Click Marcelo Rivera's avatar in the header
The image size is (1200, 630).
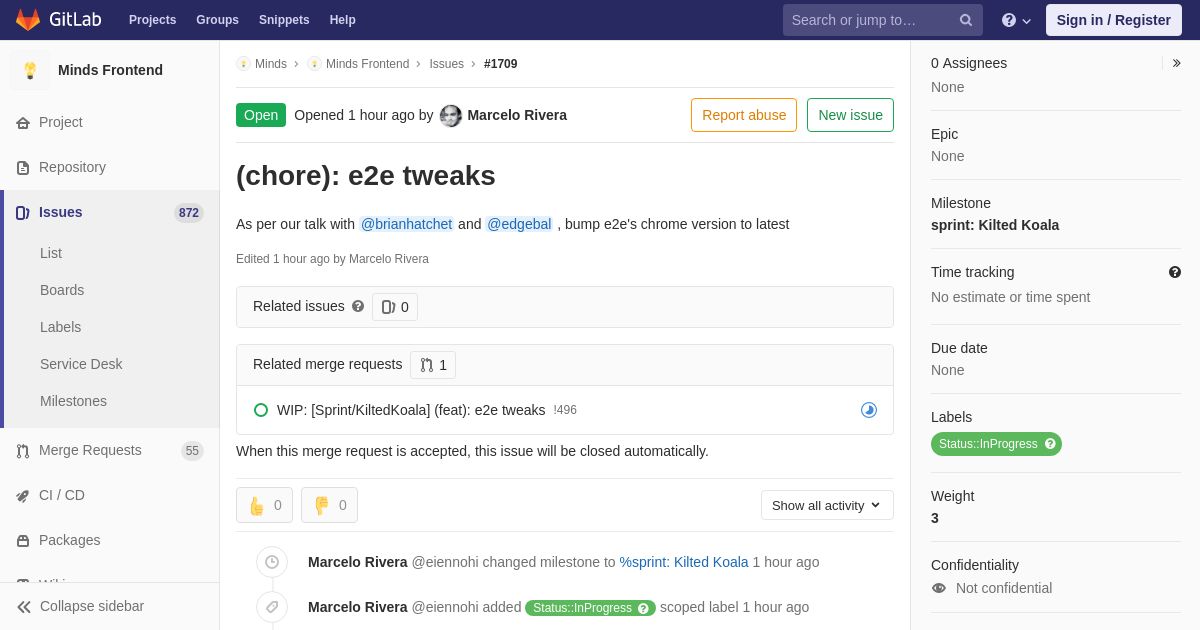[x=451, y=115]
